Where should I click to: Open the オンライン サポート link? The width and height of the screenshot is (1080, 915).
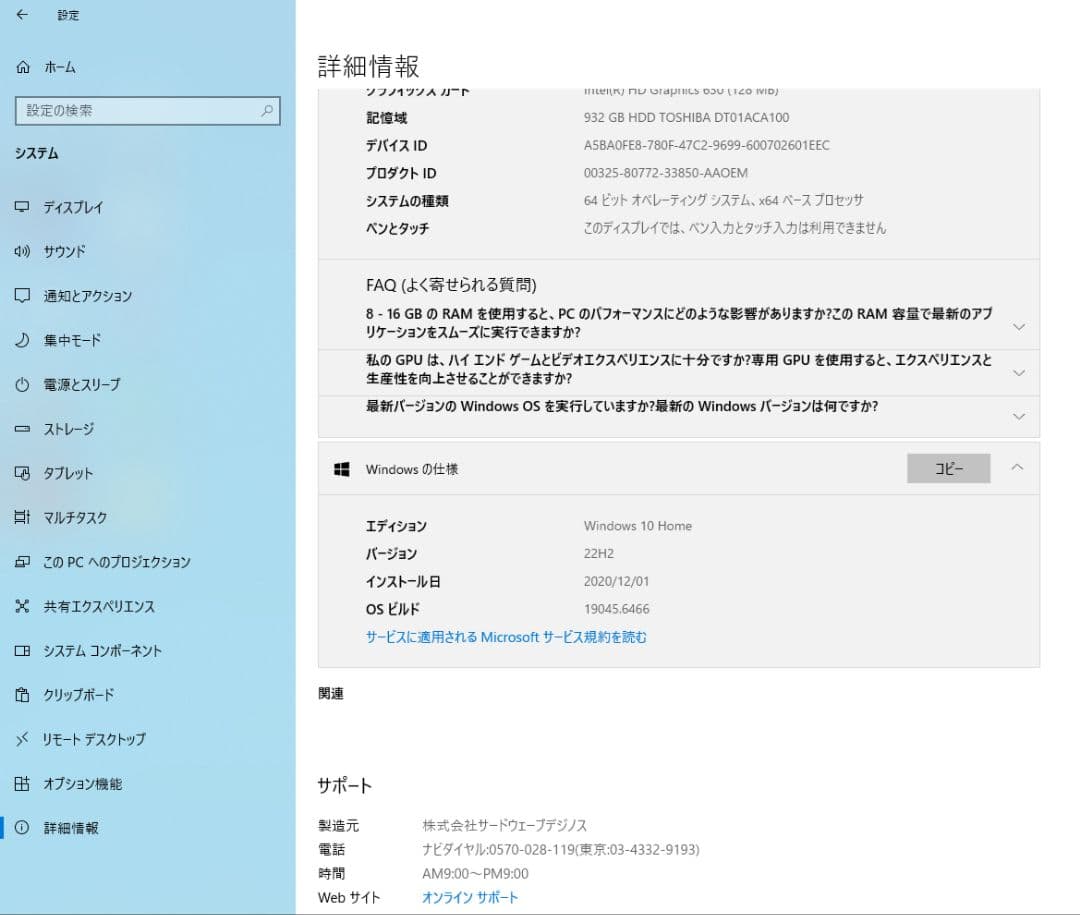click(469, 897)
